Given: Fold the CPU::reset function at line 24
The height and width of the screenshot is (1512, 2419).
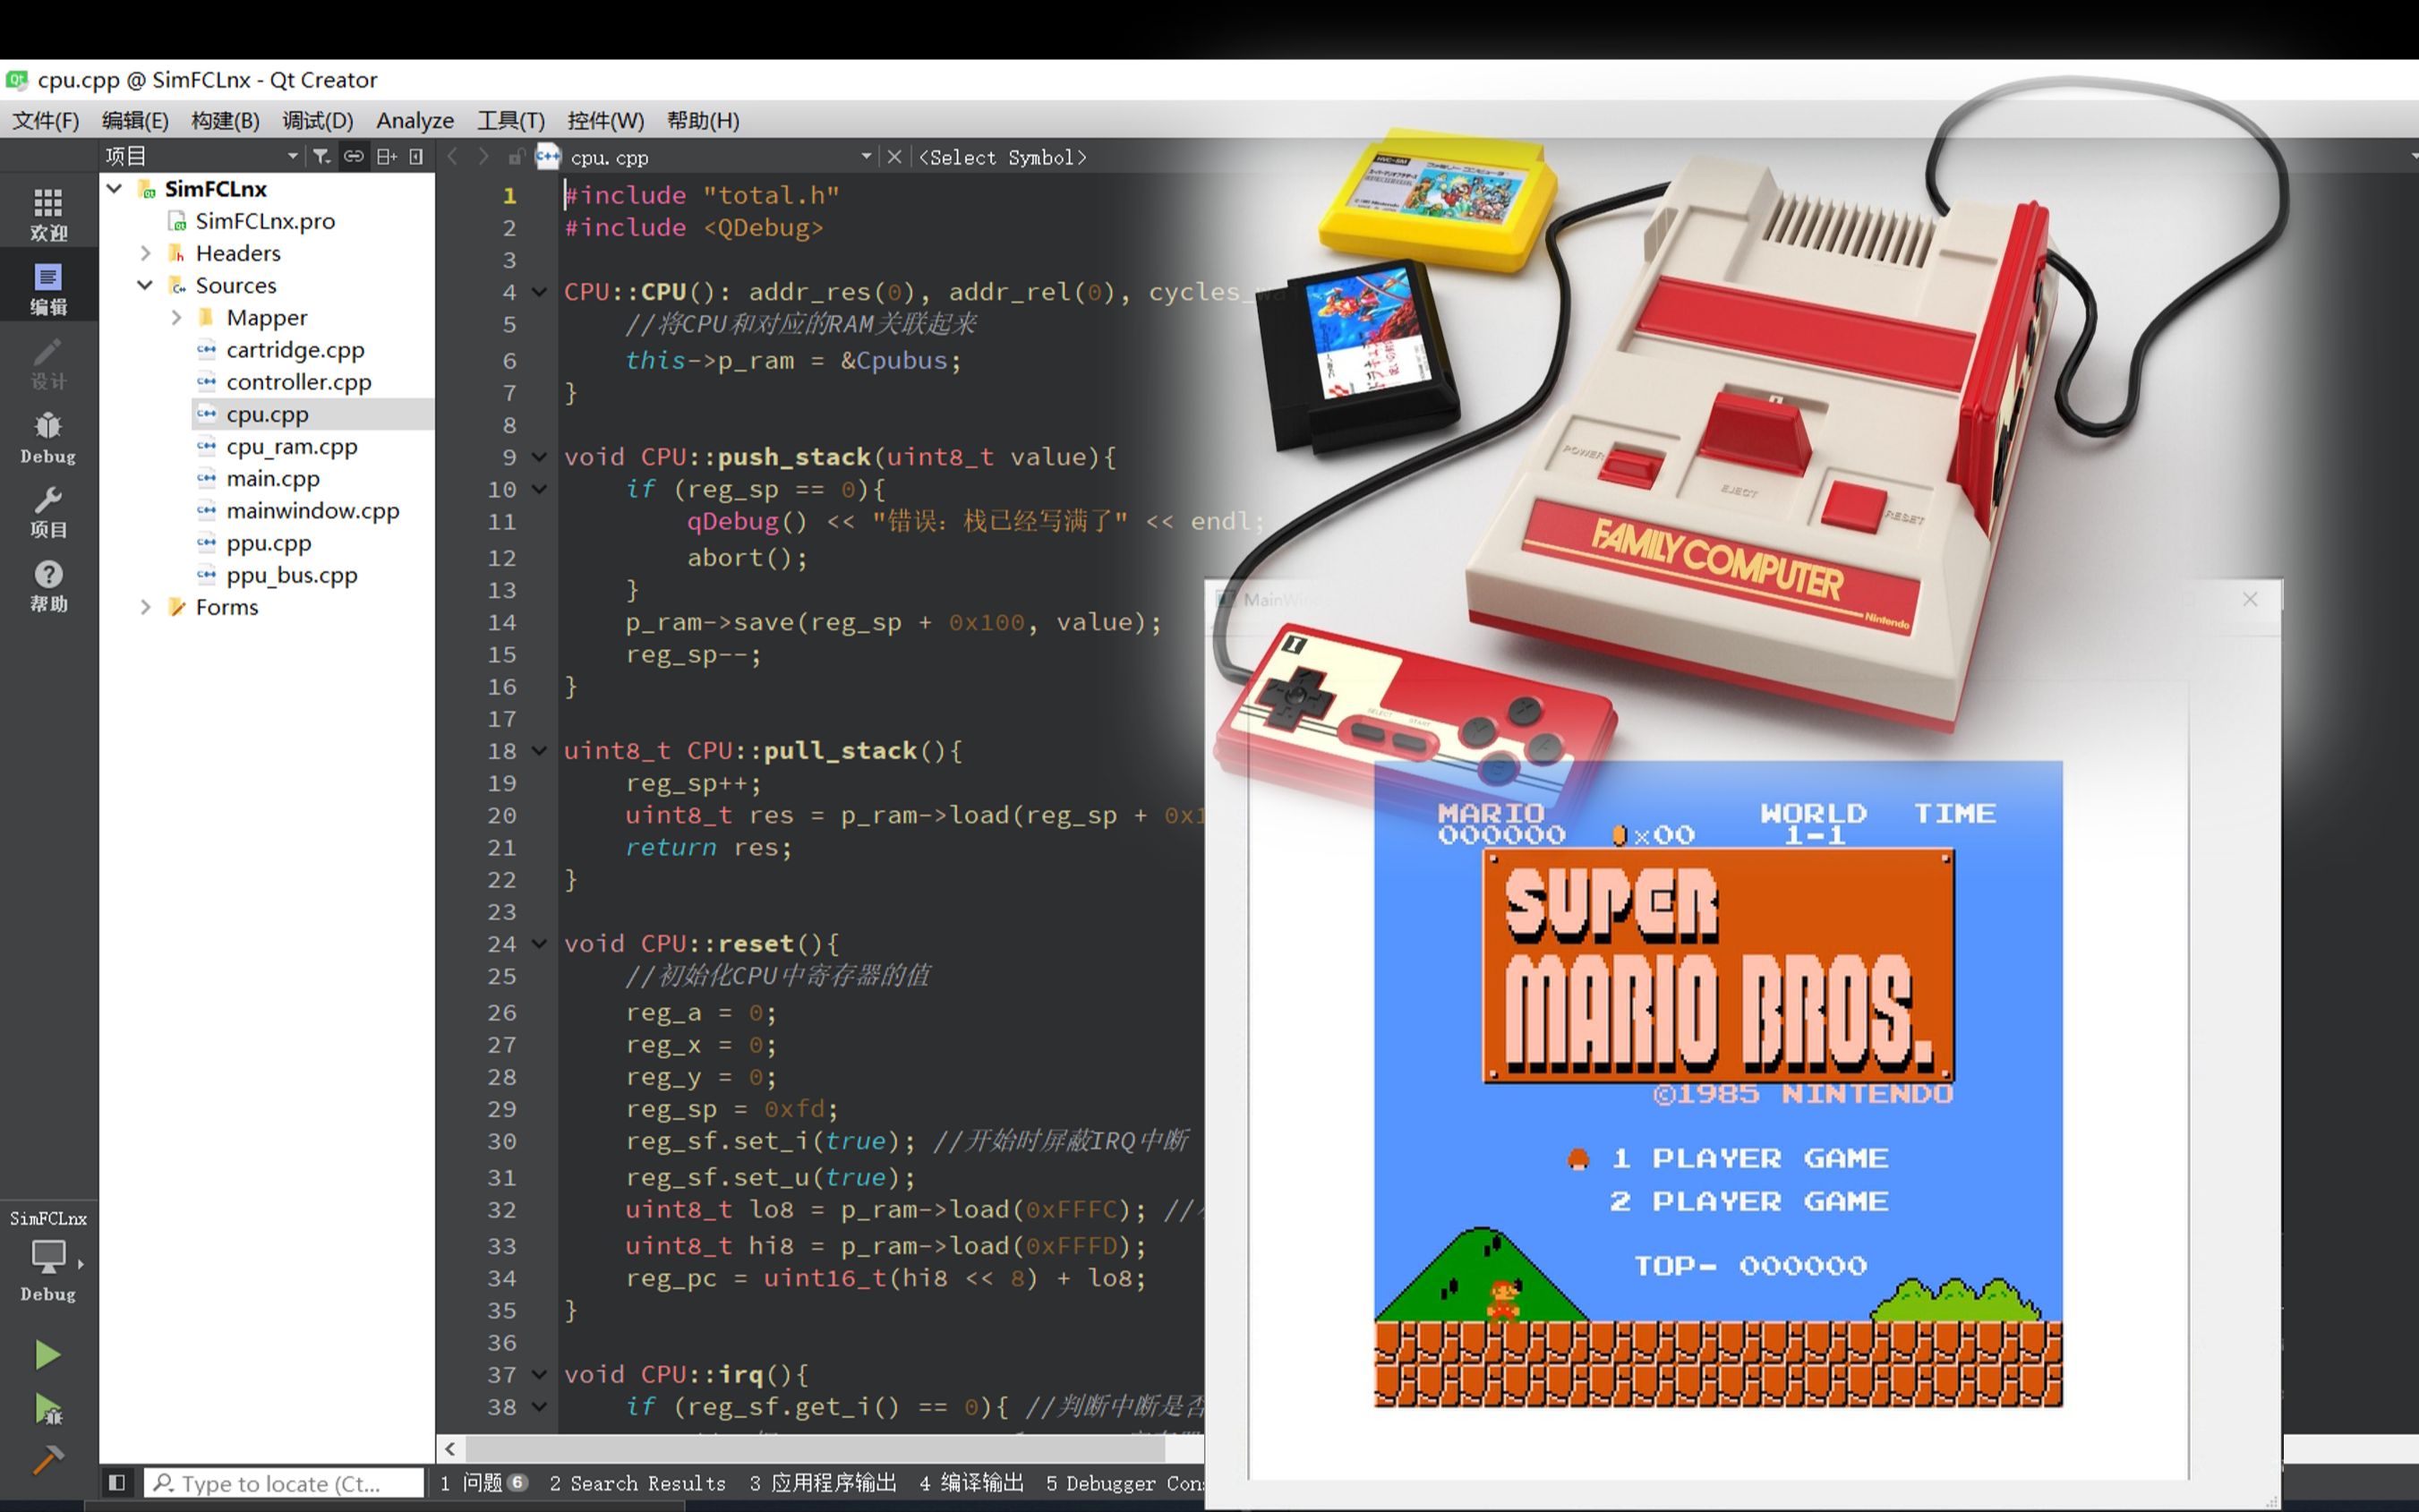Looking at the screenshot, I should [540, 944].
